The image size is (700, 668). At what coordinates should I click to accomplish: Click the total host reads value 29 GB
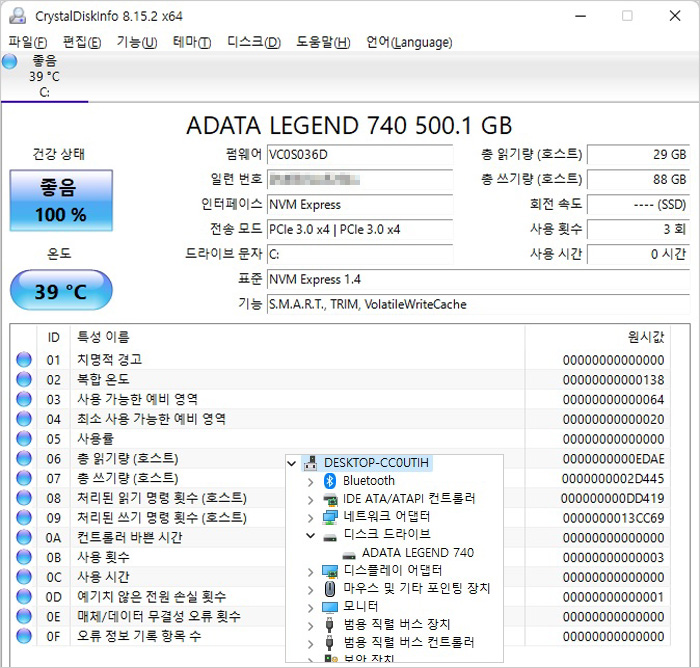pos(638,154)
